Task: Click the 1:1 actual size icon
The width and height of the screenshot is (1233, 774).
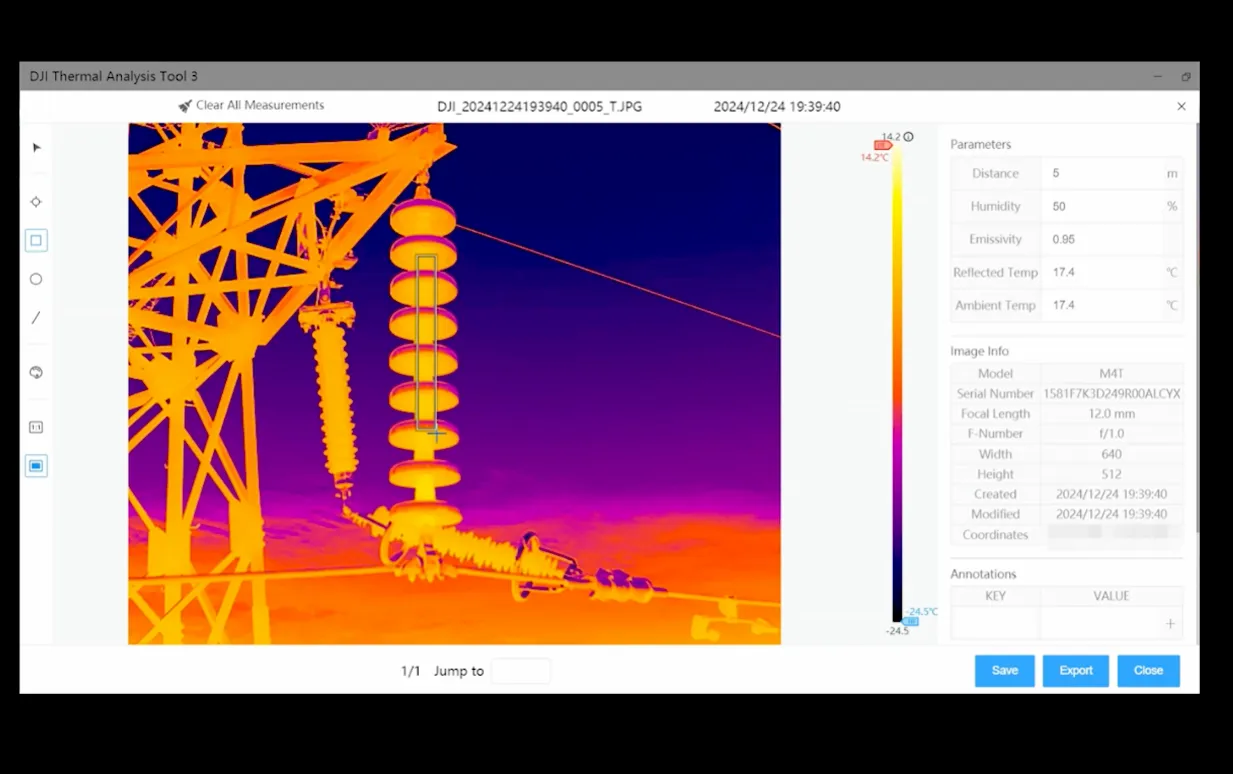Action: pyautogui.click(x=36, y=428)
